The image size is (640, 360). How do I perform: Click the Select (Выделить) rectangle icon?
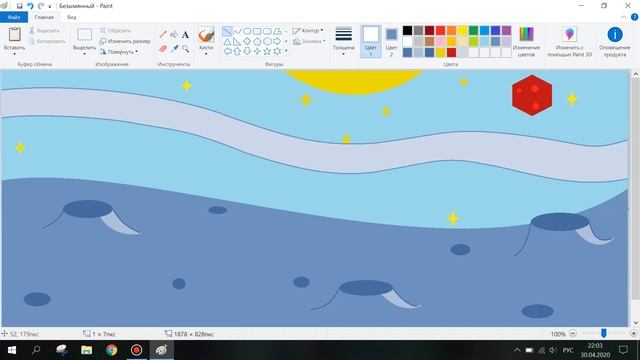pos(84,34)
